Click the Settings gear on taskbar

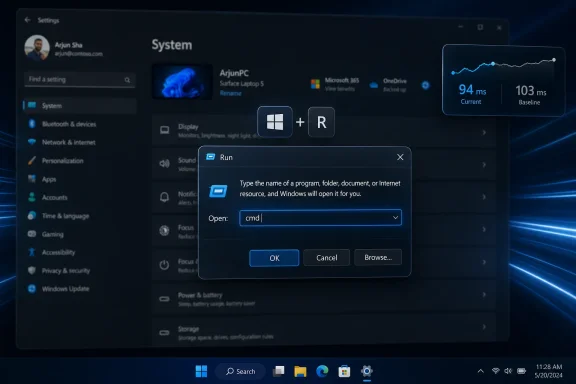click(367, 371)
